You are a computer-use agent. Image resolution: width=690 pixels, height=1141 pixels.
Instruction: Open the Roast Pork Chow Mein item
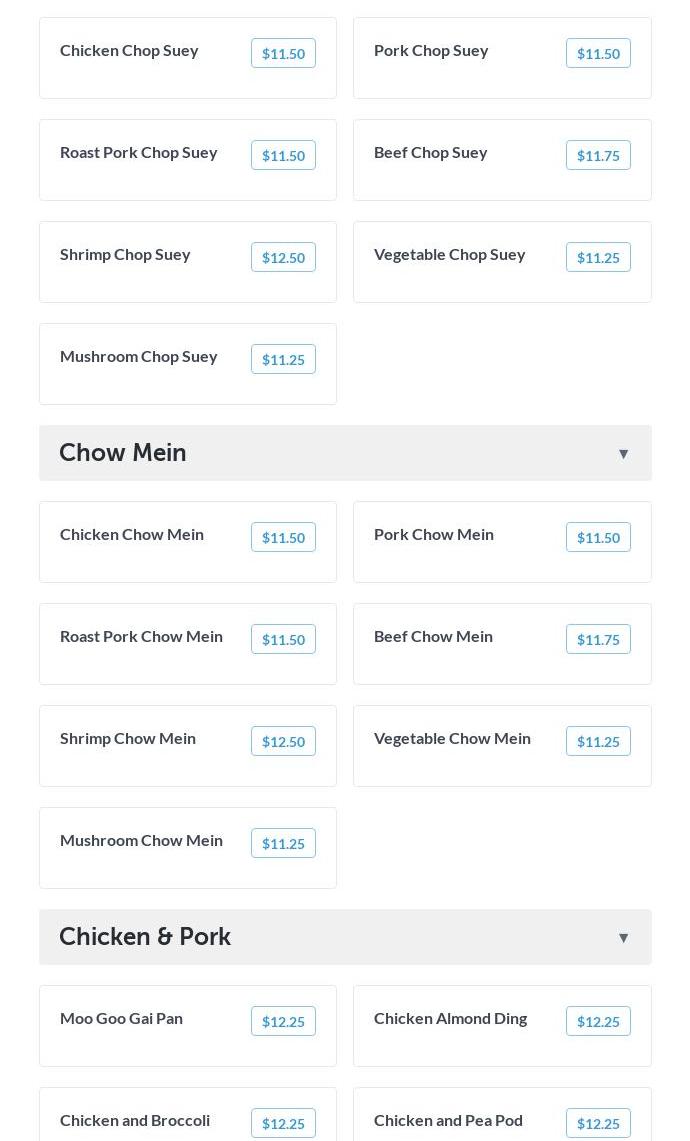pos(188,644)
